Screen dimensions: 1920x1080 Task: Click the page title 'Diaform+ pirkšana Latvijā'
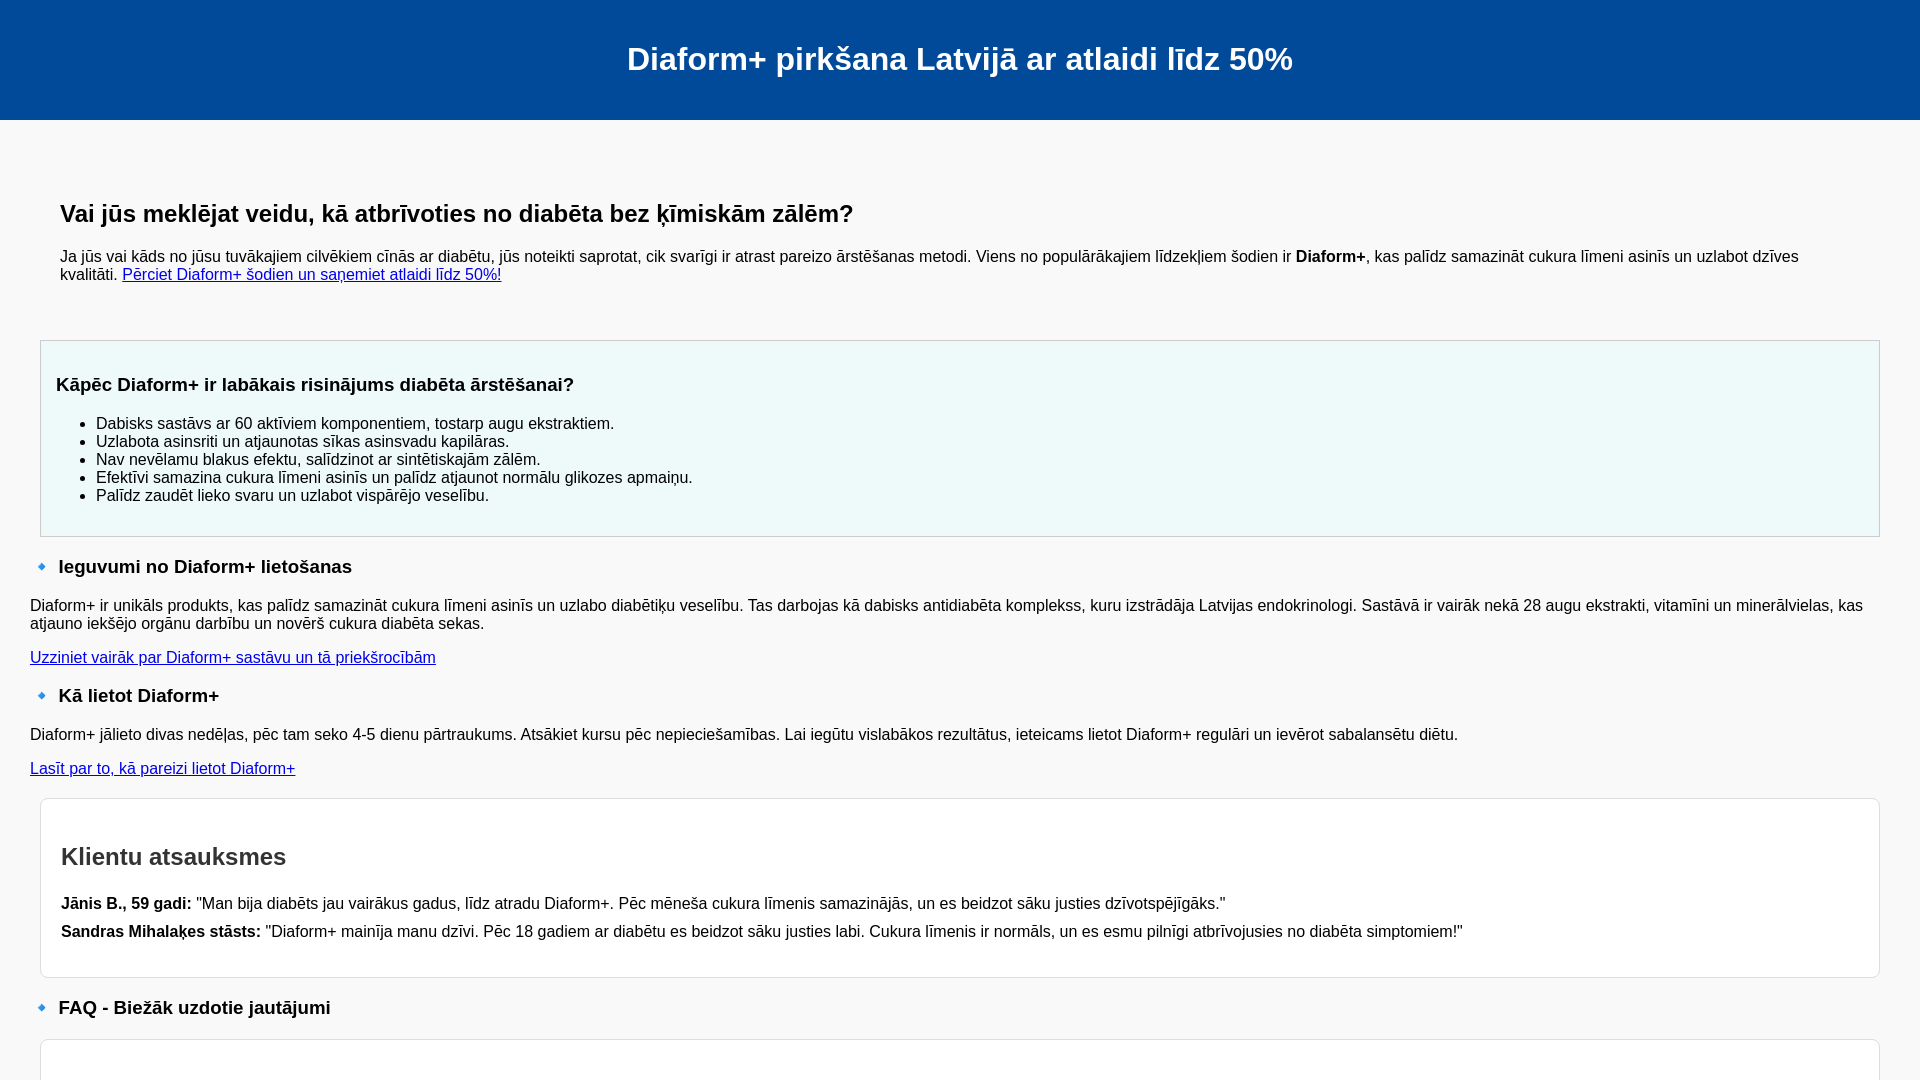pyautogui.click(x=960, y=59)
